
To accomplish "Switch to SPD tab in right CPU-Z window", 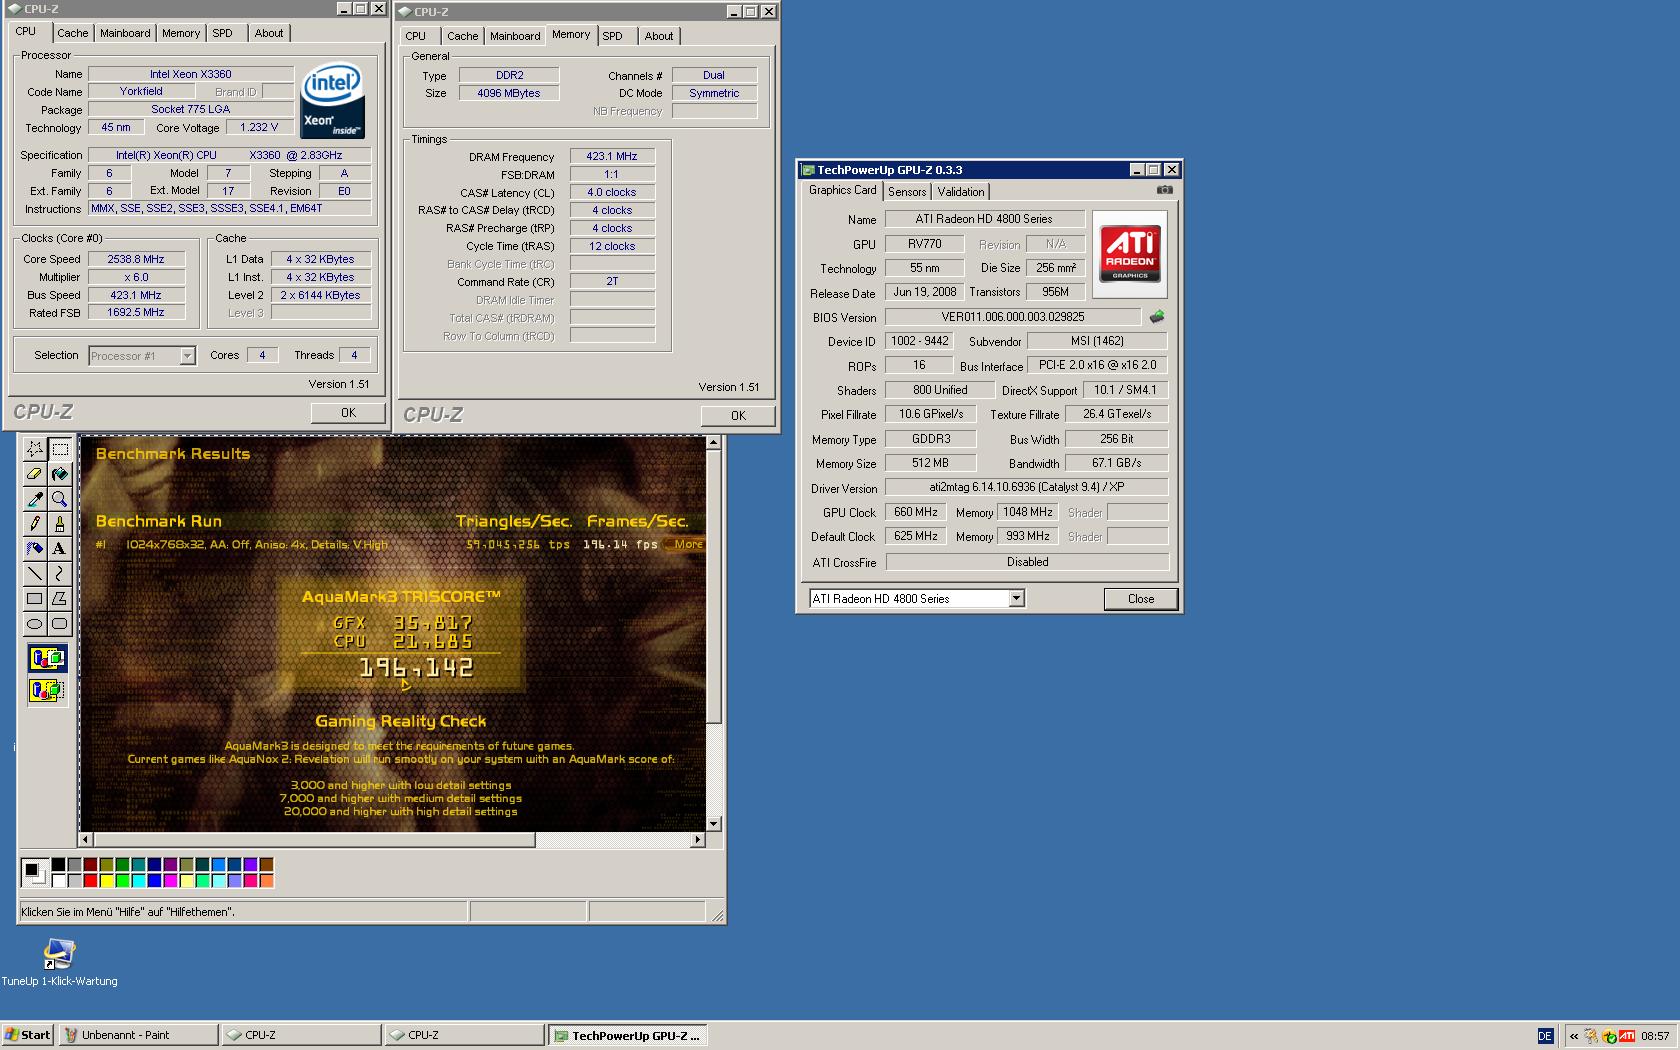I will 613,36.
